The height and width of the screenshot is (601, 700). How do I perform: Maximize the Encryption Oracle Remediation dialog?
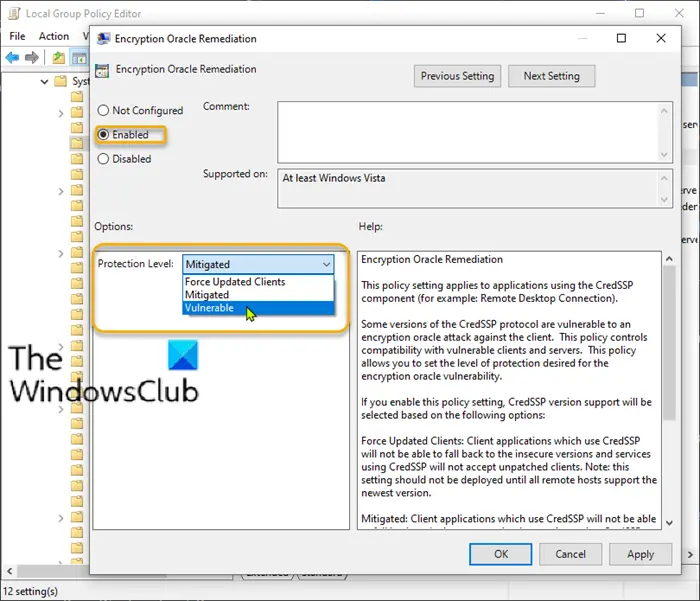621,38
